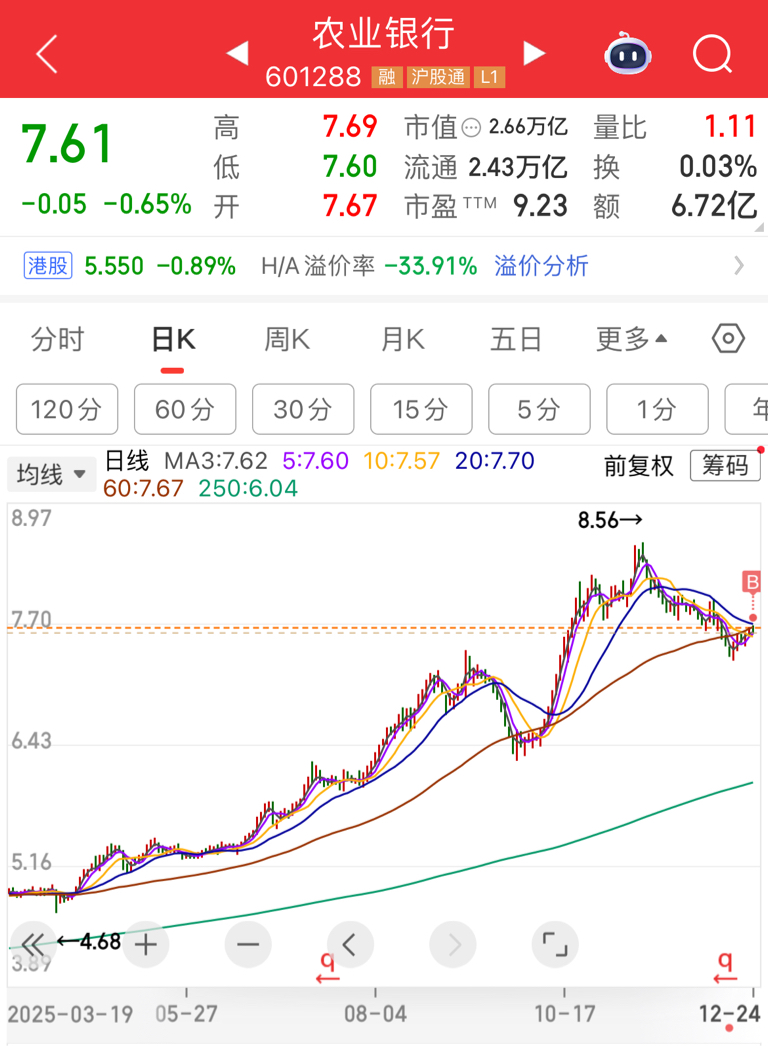The width and height of the screenshot is (768, 1046).
Task: Tap the 250:6.04 moving average value
Action: 248,488
